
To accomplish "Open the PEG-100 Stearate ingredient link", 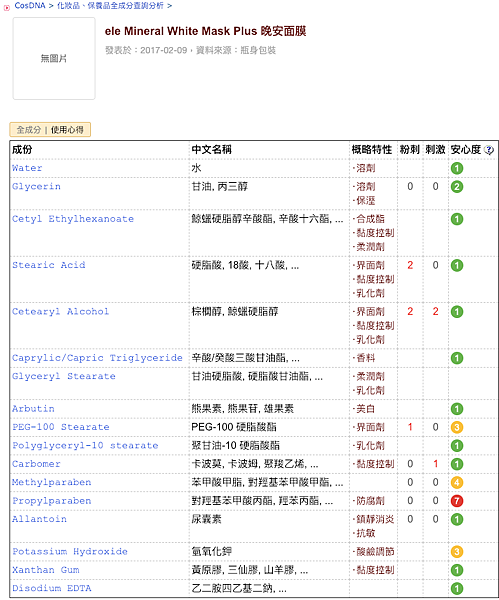I will coord(61,427).
